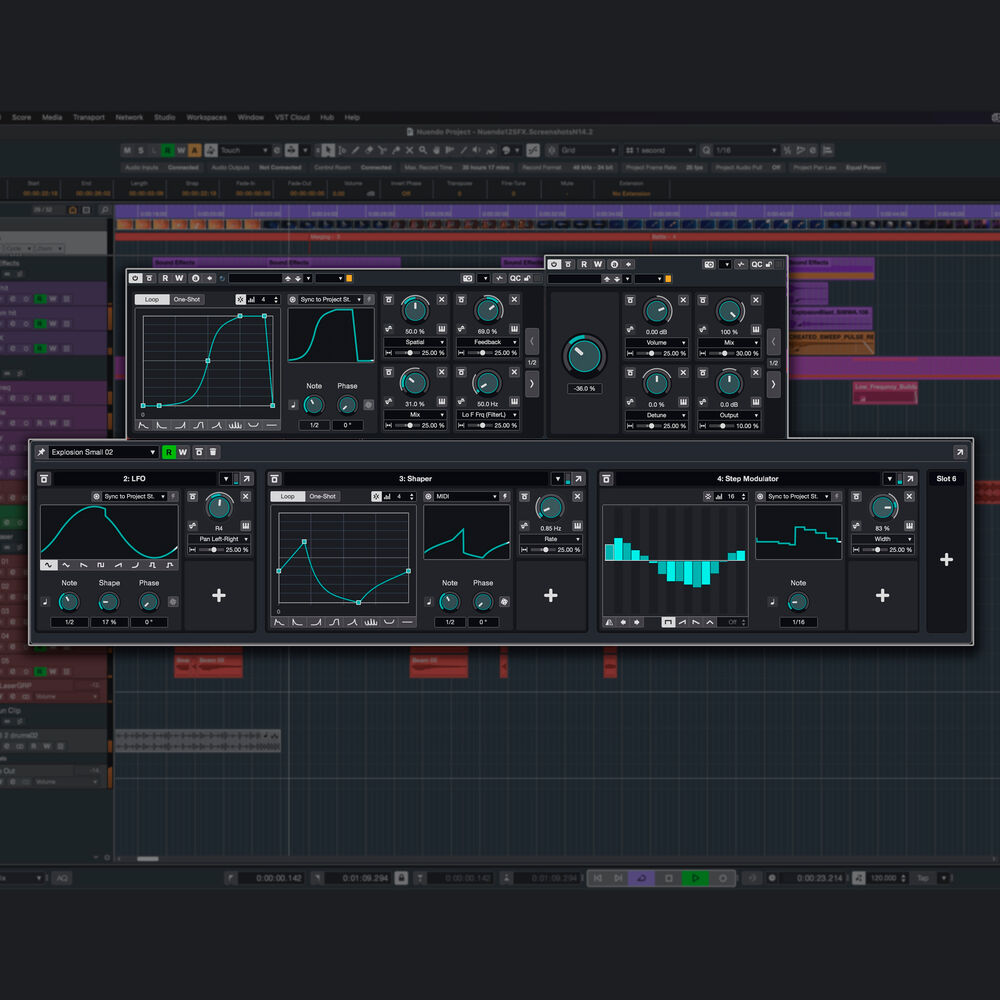Image resolution: width=1000 pixels, height=1000 pixels.
Task: Remove the Feedback modulation with its X
Action: click(513, 300)
